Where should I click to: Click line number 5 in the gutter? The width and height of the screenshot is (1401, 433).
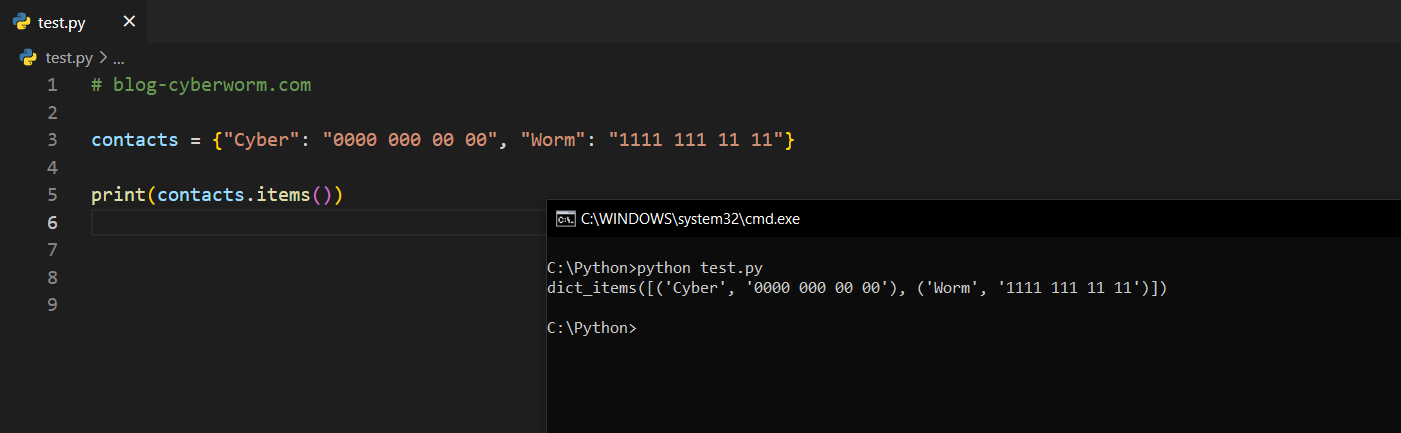tap(52, 194)
